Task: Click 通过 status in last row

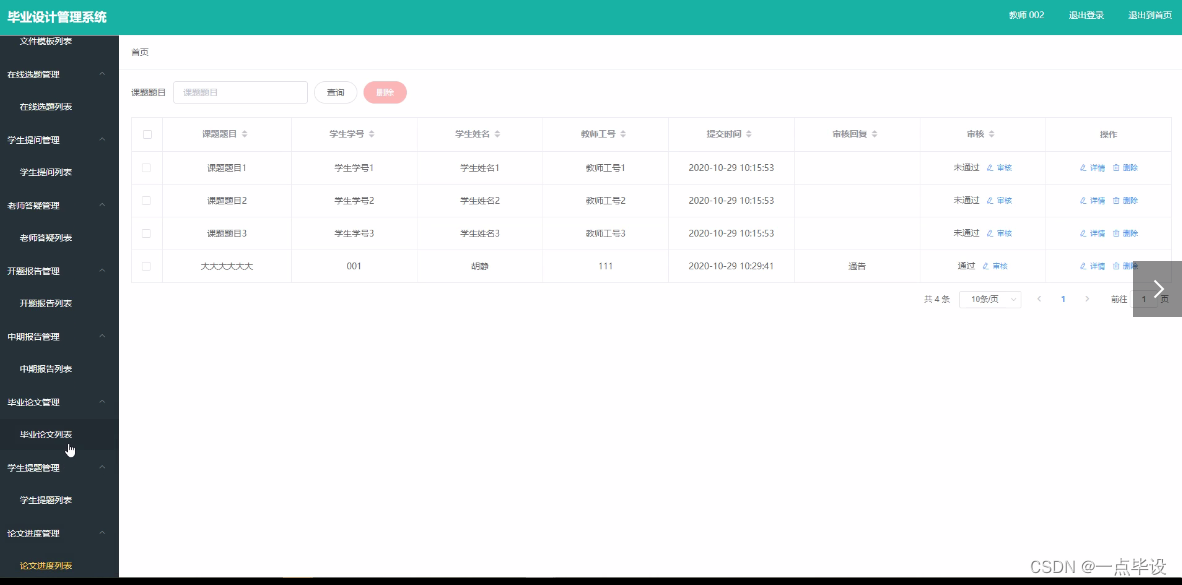Action: click(x=966, y=266)
